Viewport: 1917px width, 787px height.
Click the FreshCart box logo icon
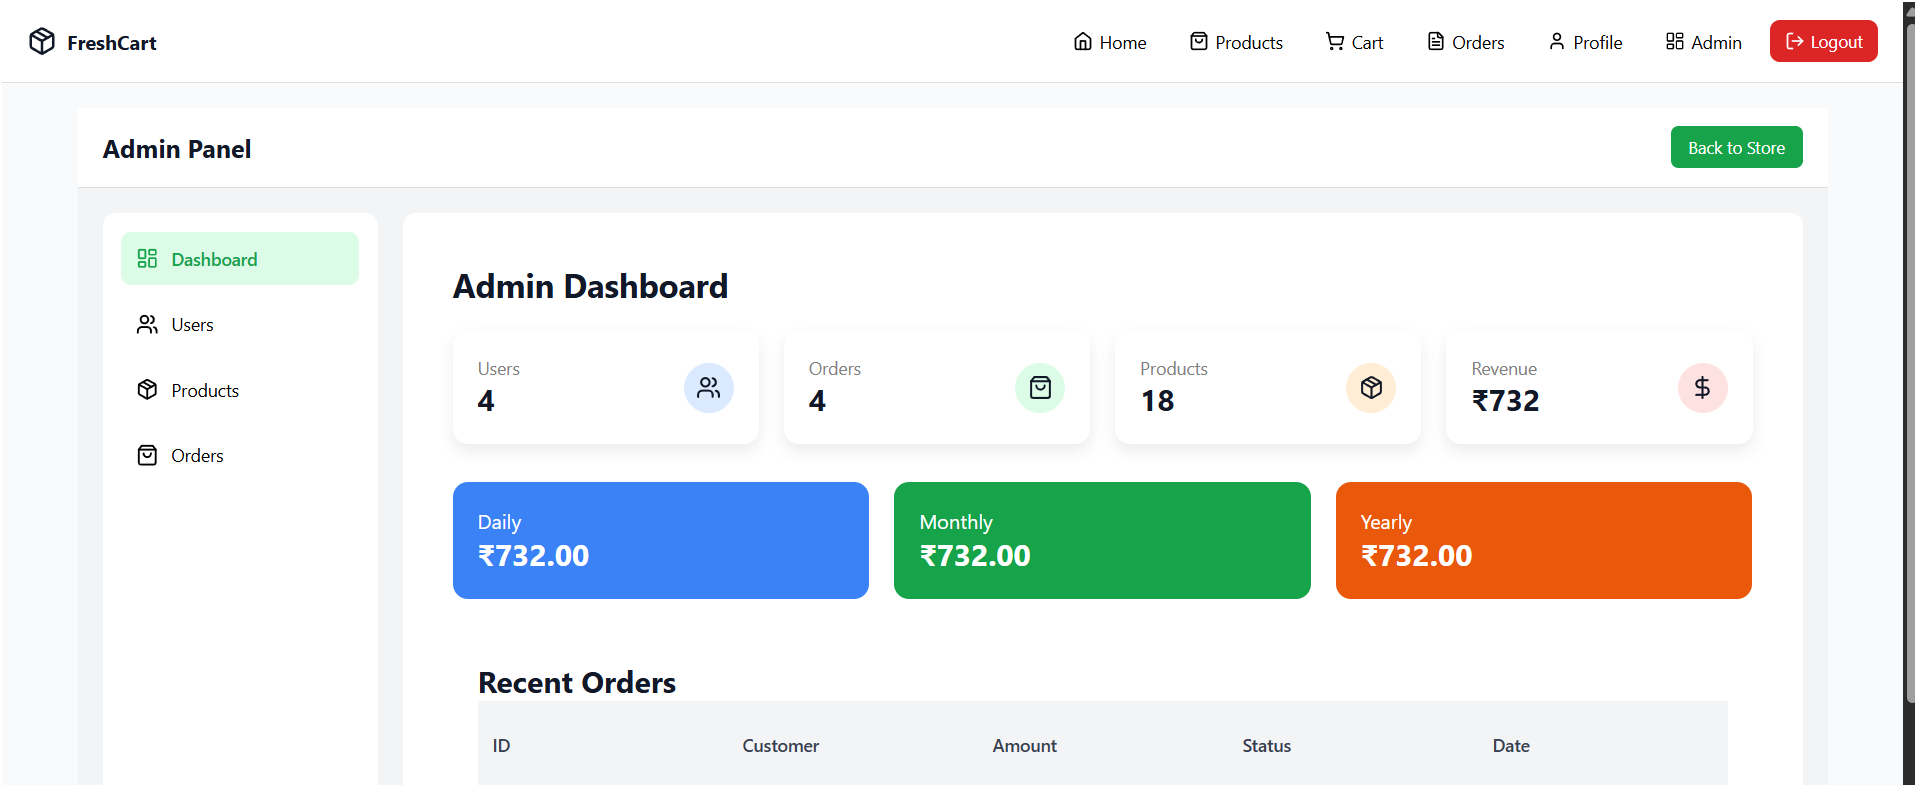[41, 41]
